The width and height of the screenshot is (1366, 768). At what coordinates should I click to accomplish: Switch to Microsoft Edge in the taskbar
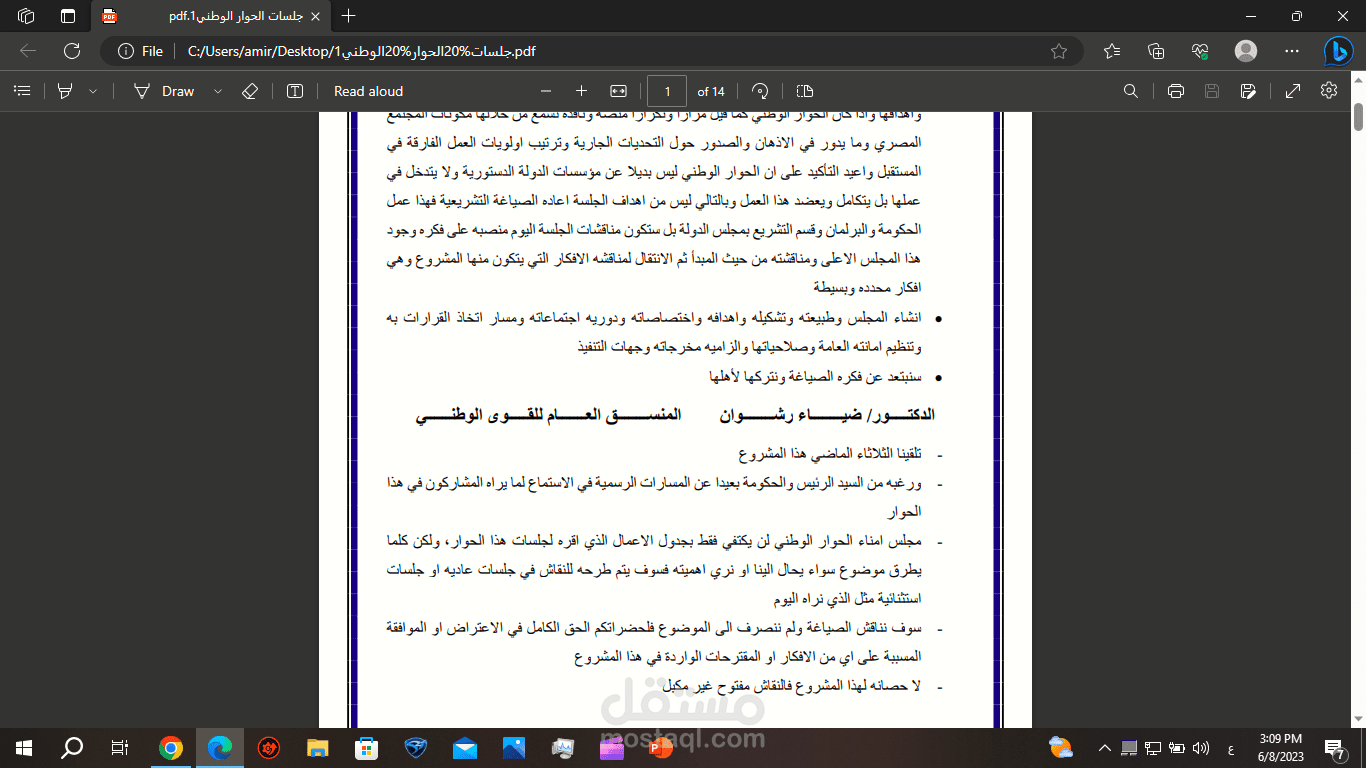point(220,748)
